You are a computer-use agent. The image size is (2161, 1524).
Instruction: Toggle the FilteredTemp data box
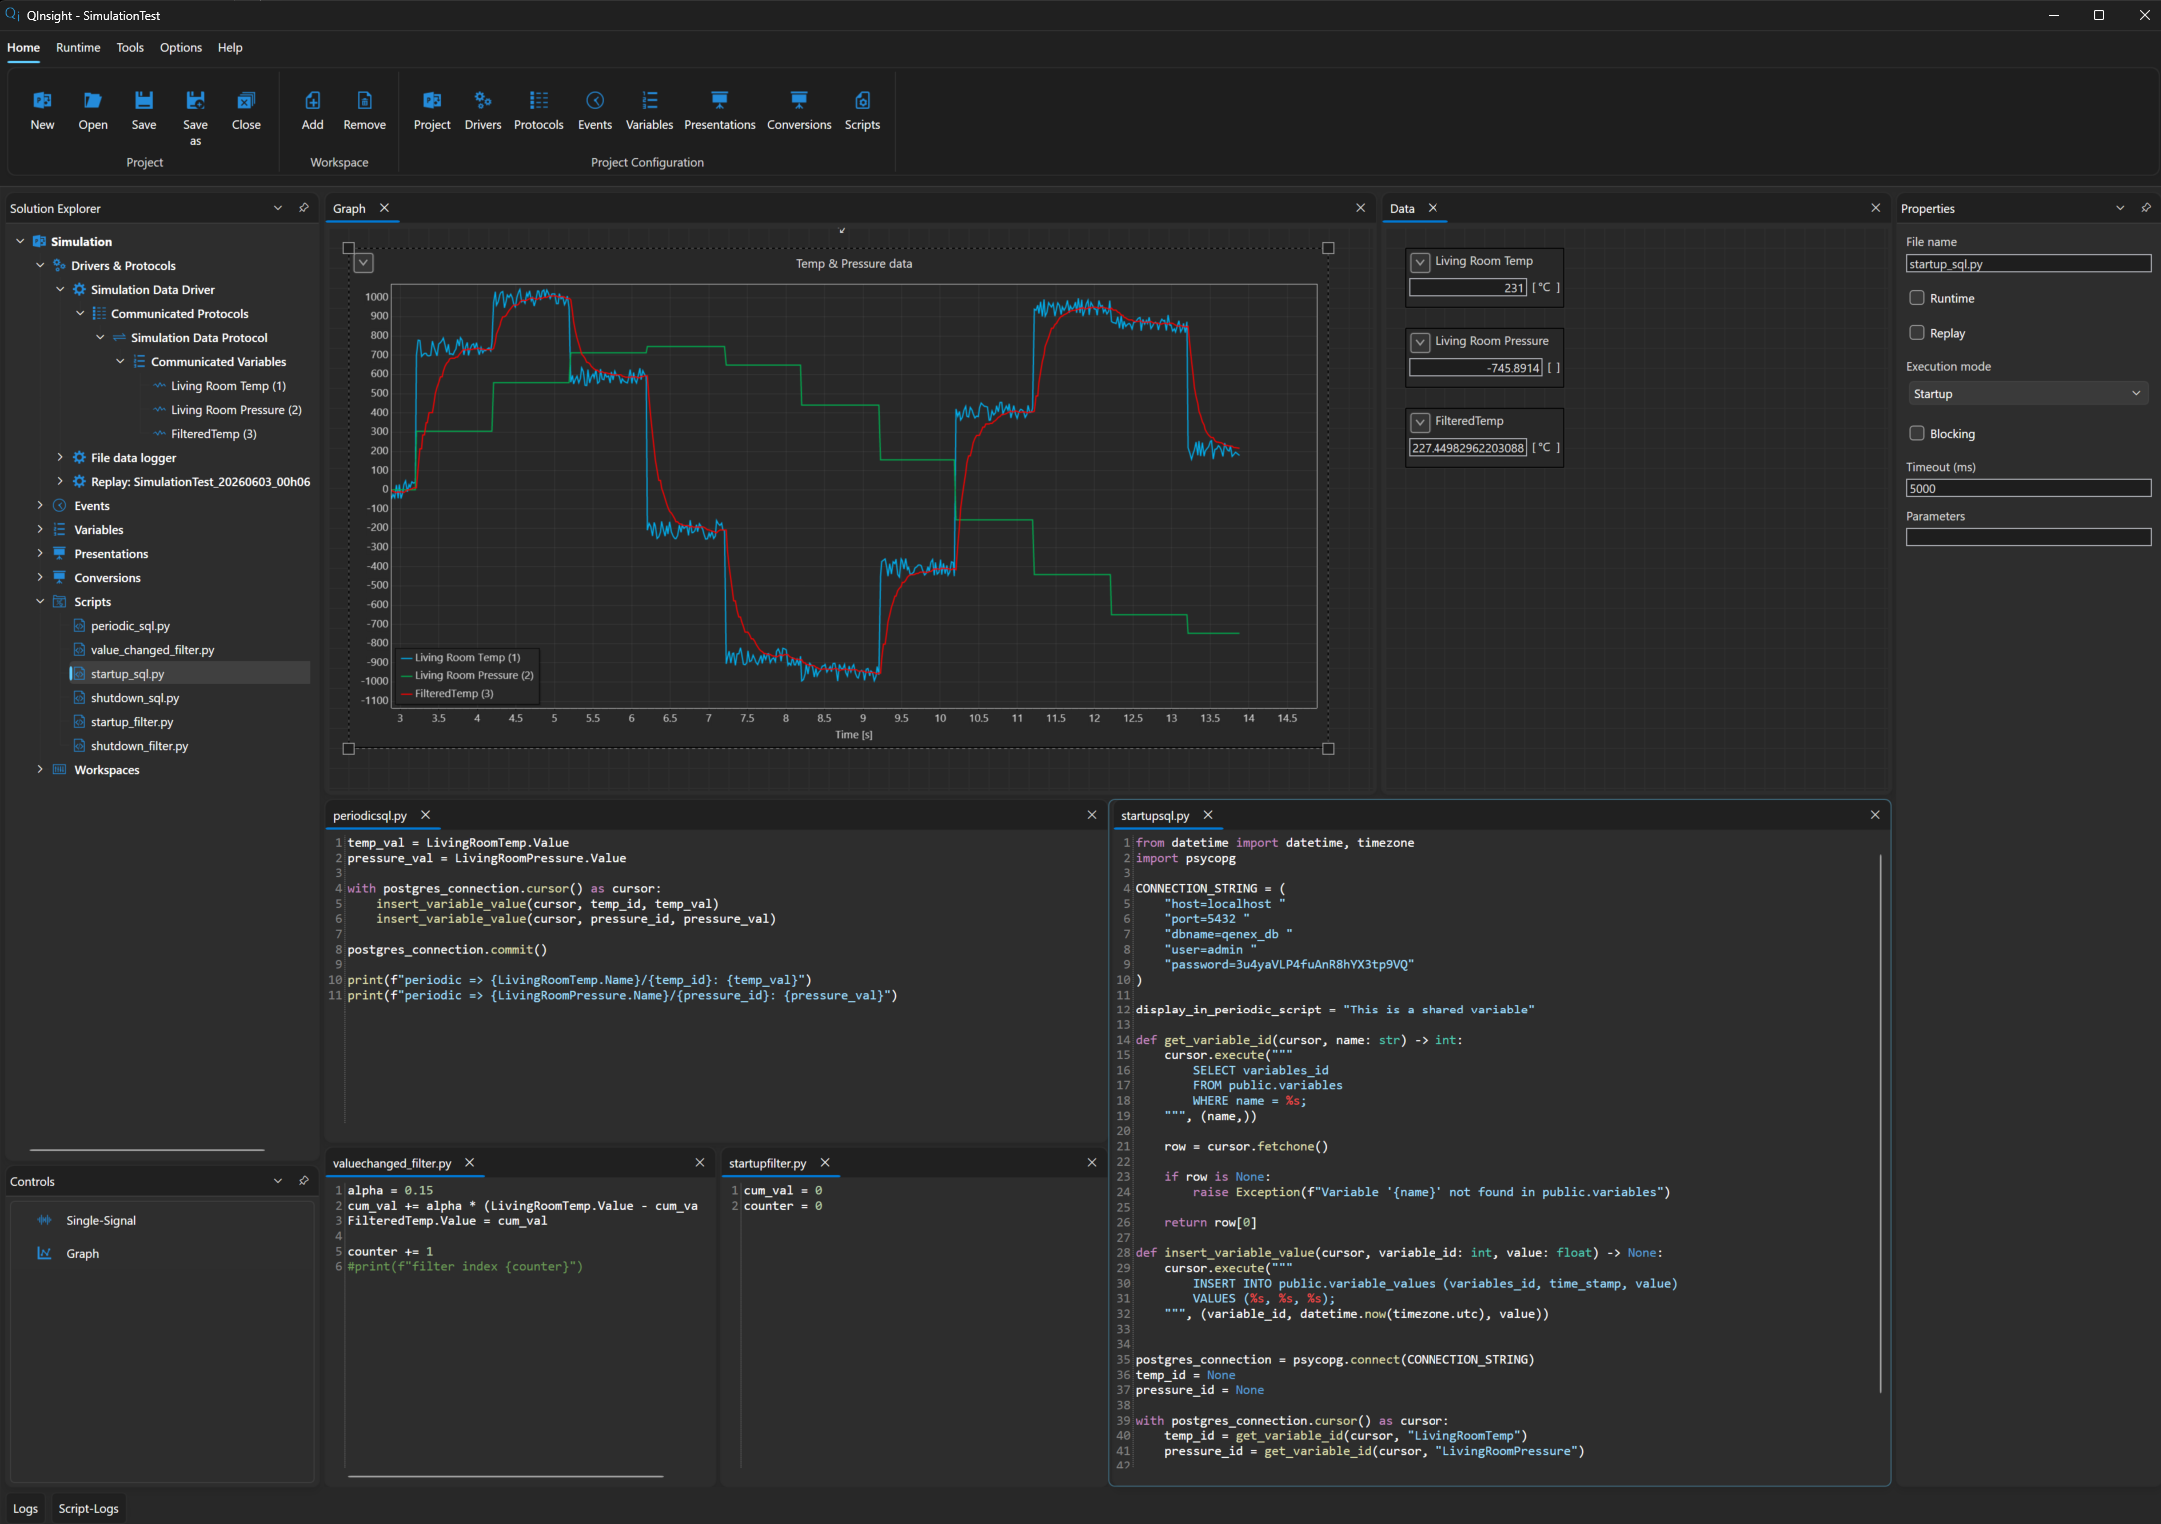pyautogui.click(x=1420, y=422)
